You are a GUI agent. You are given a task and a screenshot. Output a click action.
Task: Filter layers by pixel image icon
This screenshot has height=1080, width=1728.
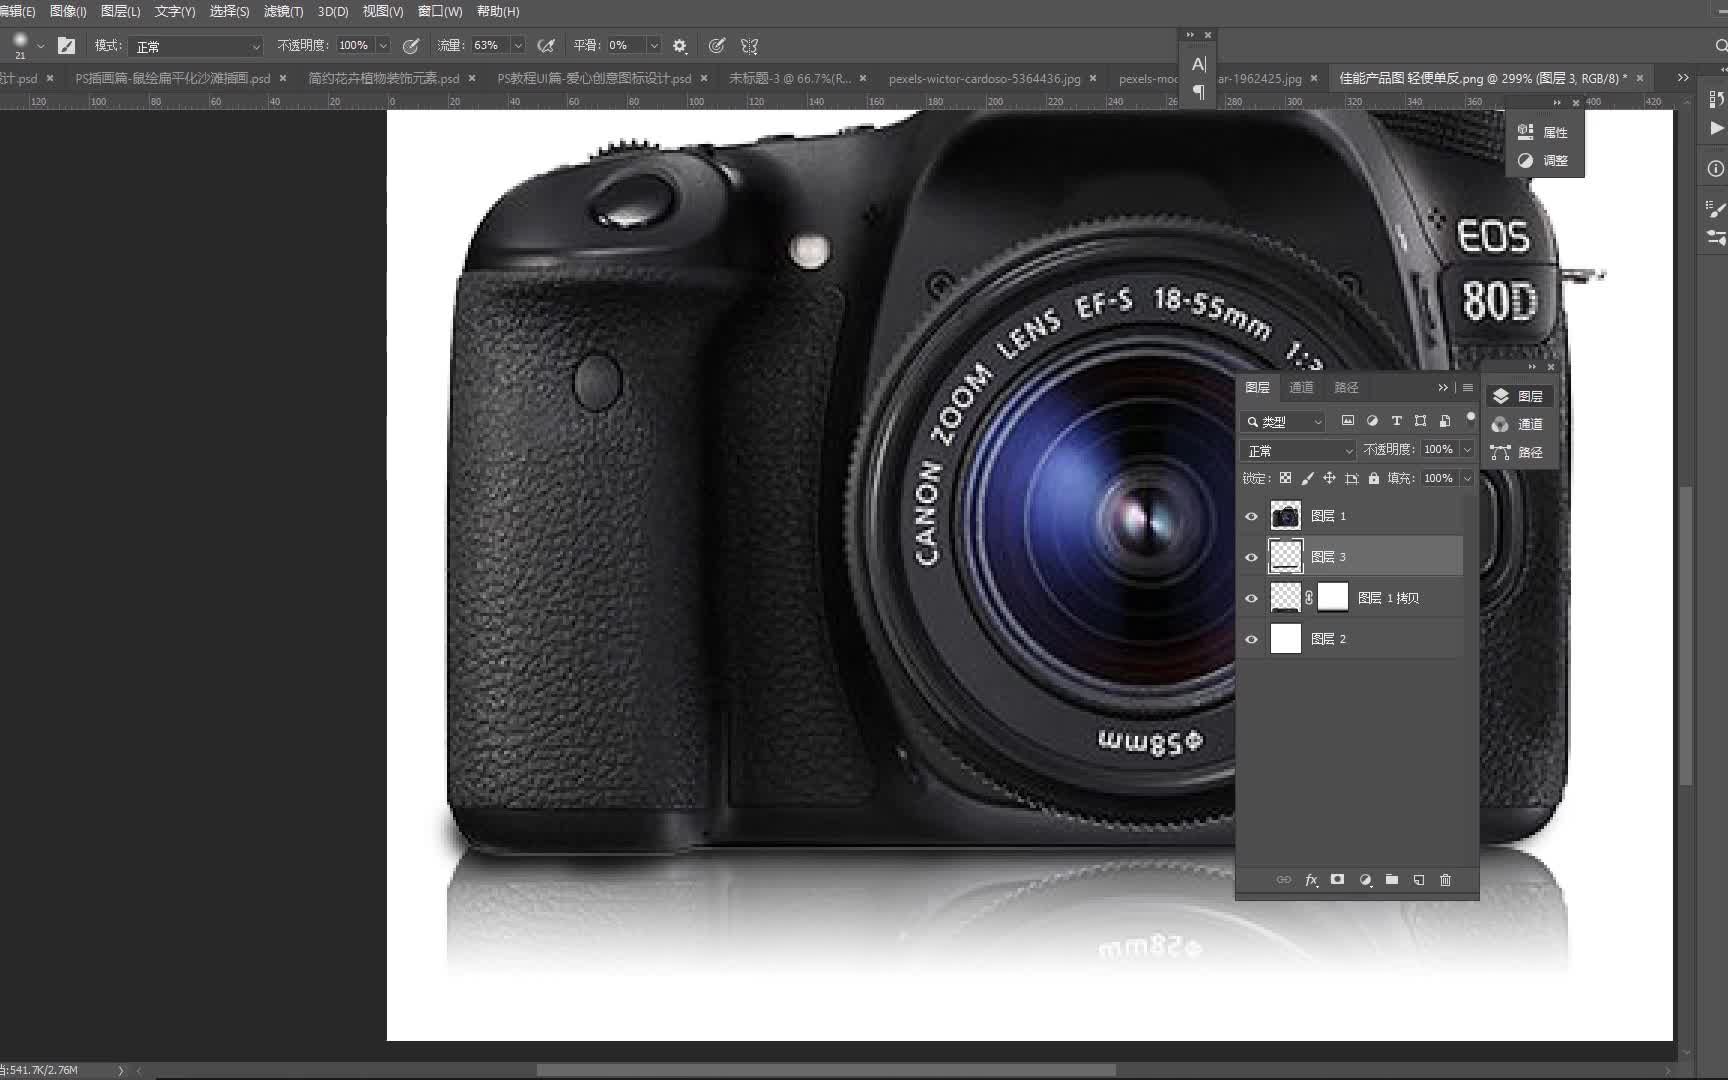pos(1347,421)
